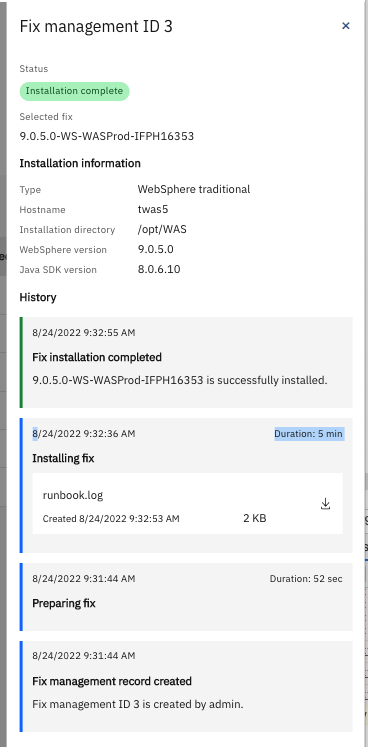Click the installation directory /opt/WAS
368x747 pixels.
[162, 230]
